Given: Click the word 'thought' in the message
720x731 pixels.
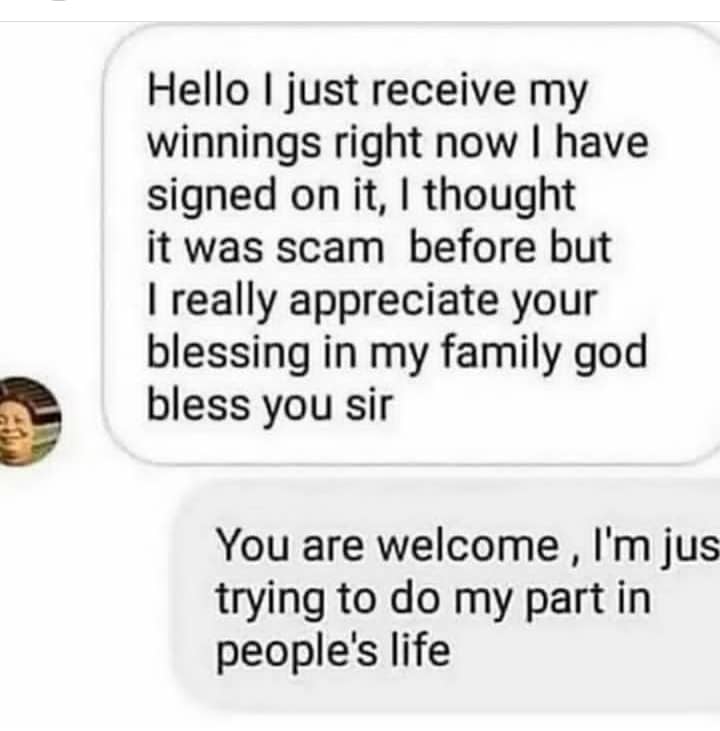Looking at the screenshot, I should coord(500,197).
